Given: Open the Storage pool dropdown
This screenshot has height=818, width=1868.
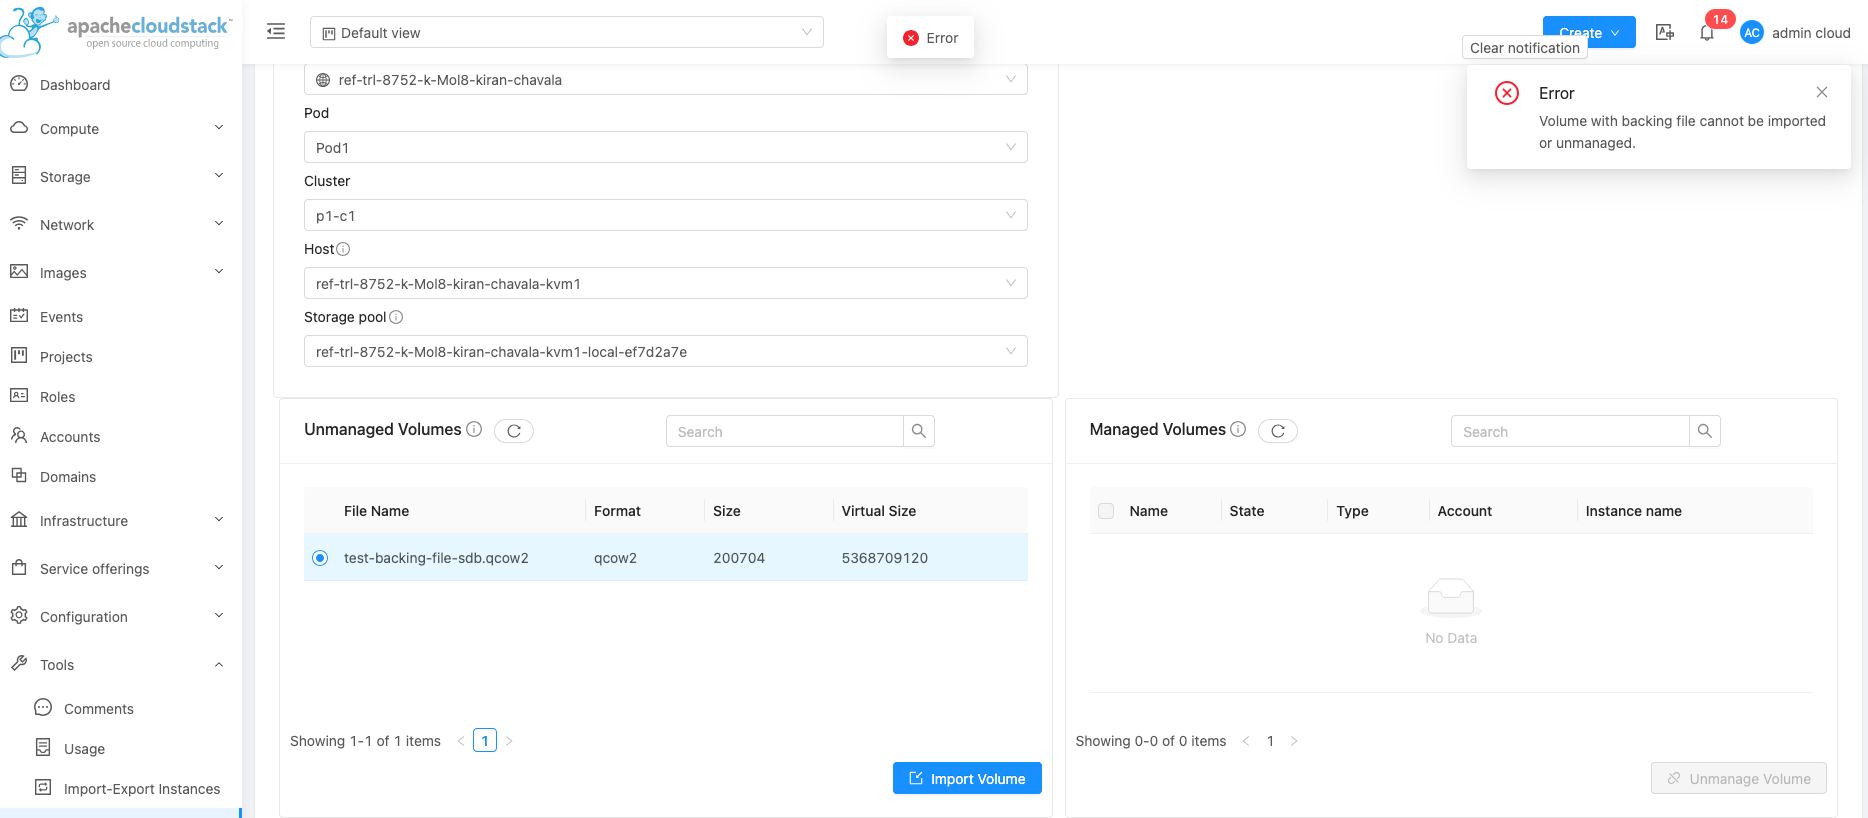Looking at the screenshot, I should 666,351.
